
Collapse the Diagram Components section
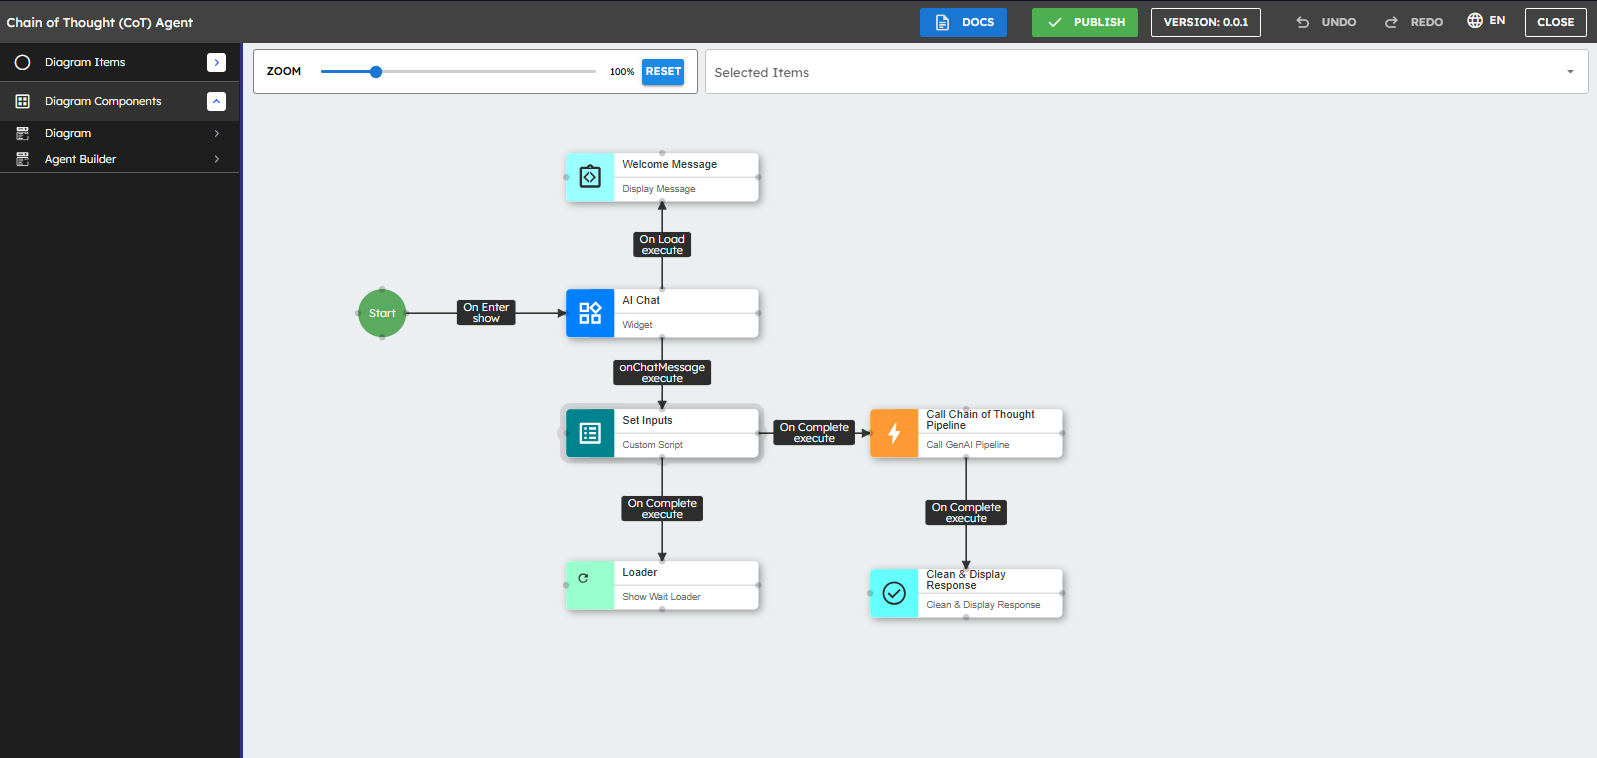click(x=216, y=101)
